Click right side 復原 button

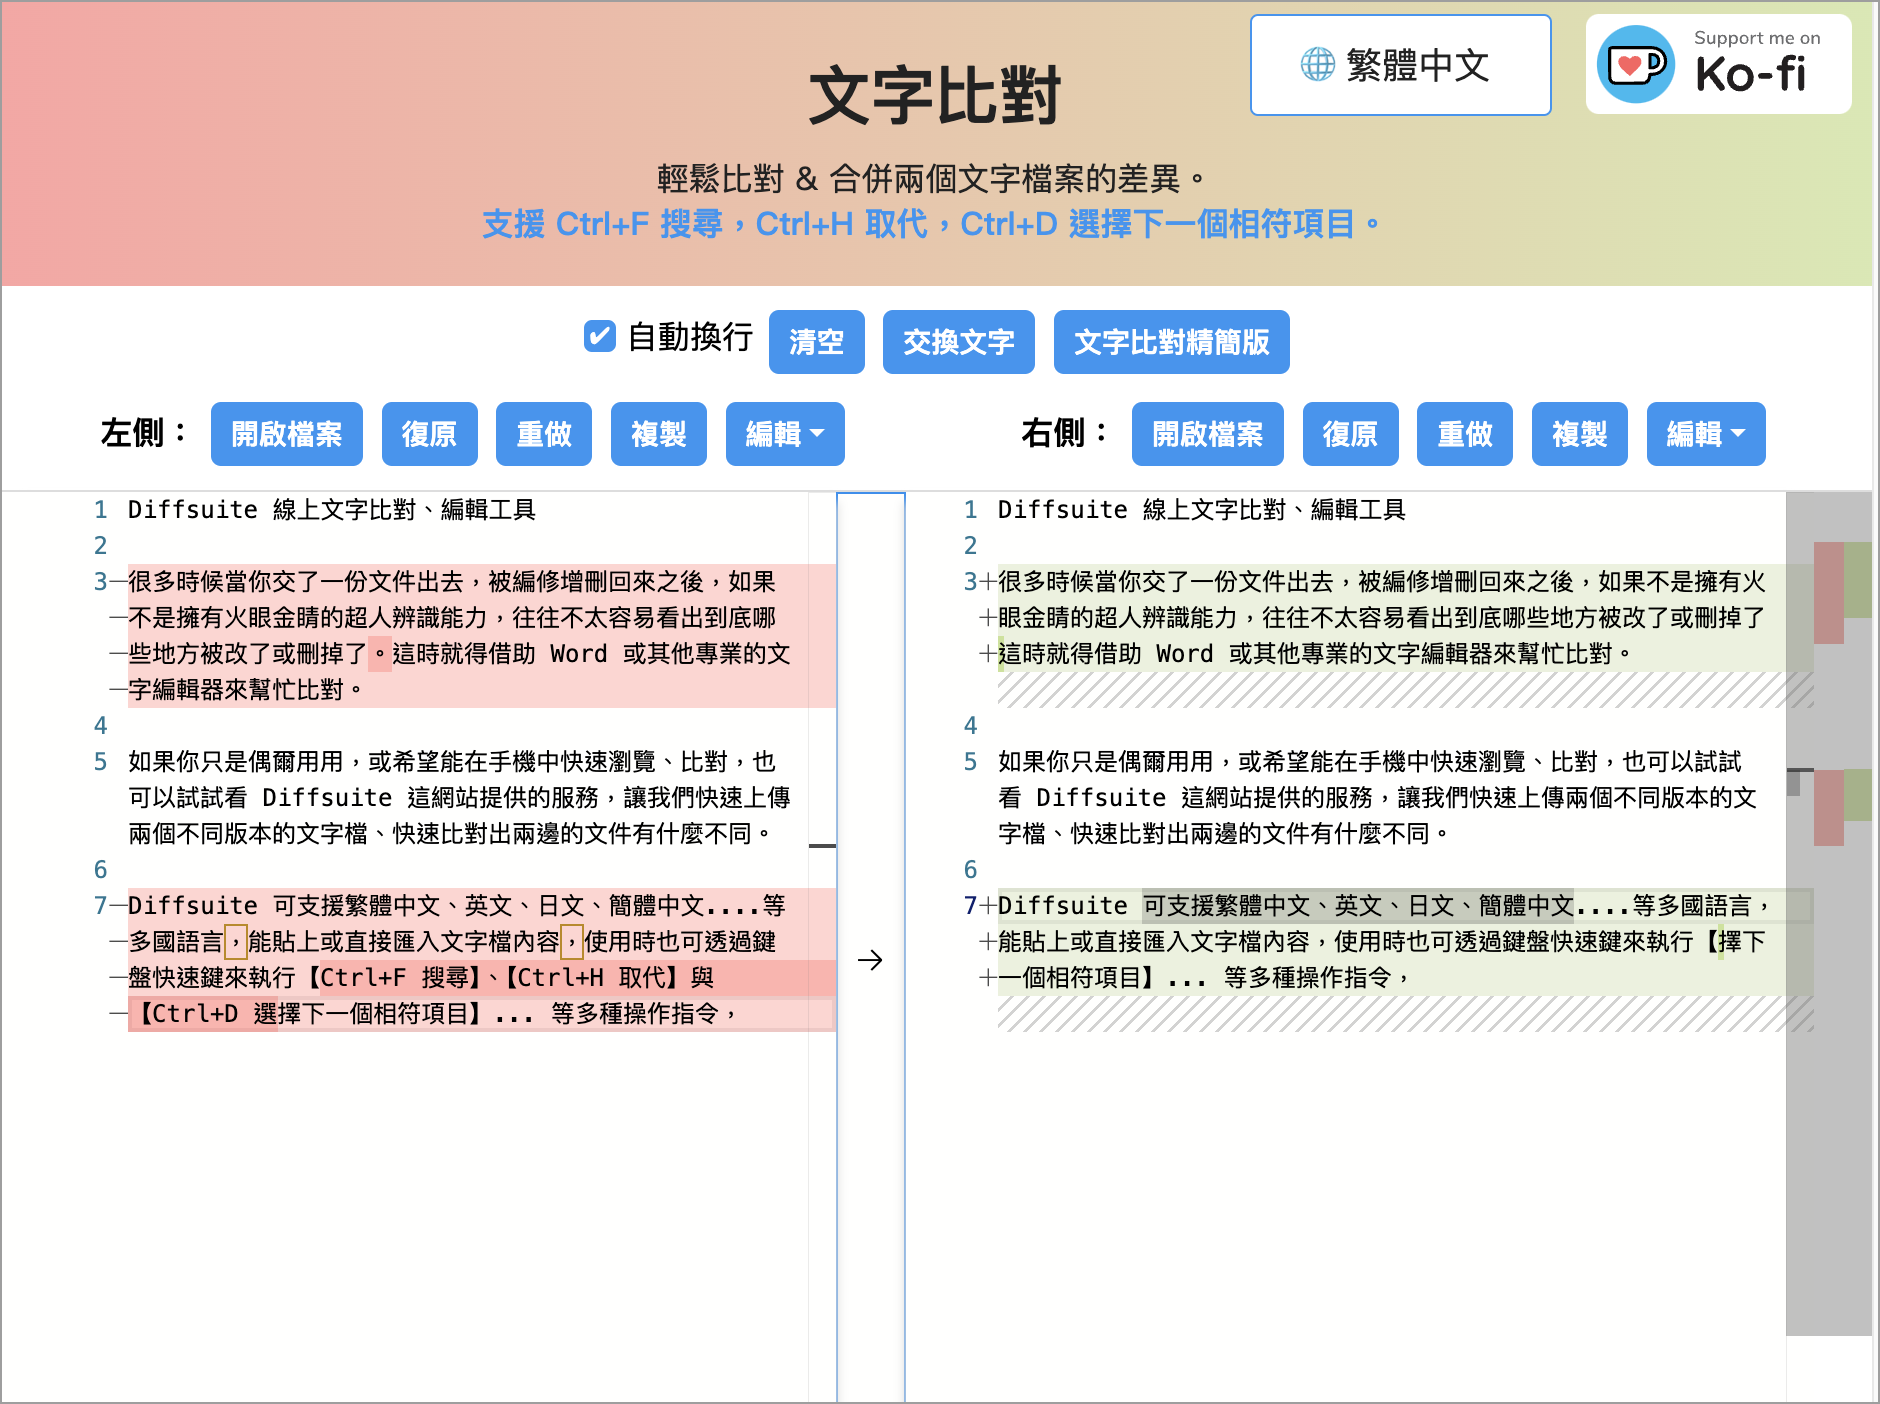1350,434
